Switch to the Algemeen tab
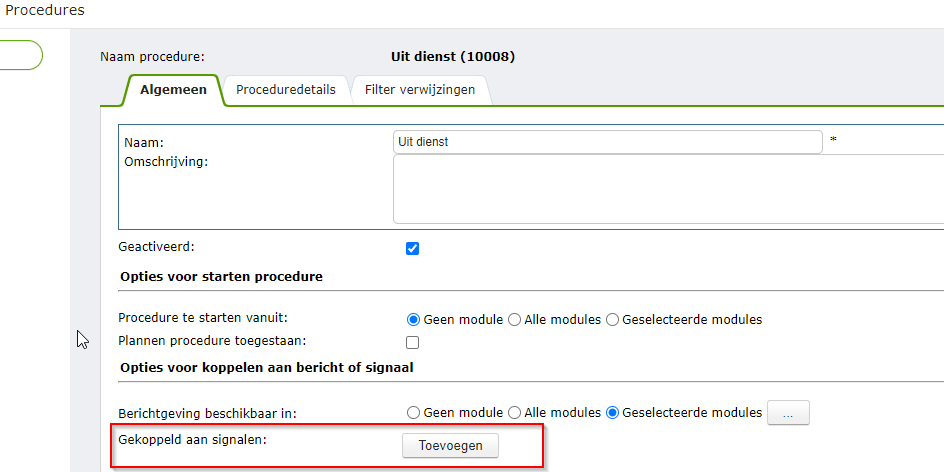 tap(173, 89)
